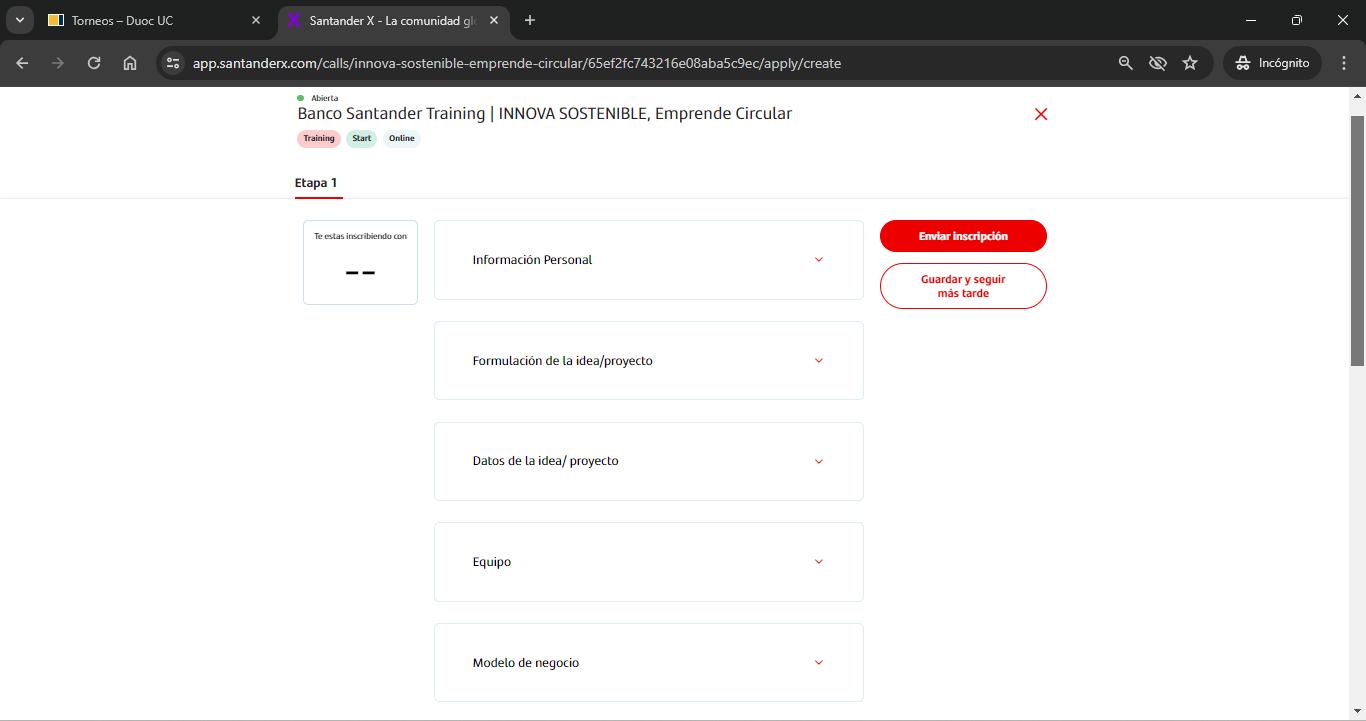The image size is (1366, 721).
Task: Click the Banco Santander Training title text
Action: (x=545, y=114)
